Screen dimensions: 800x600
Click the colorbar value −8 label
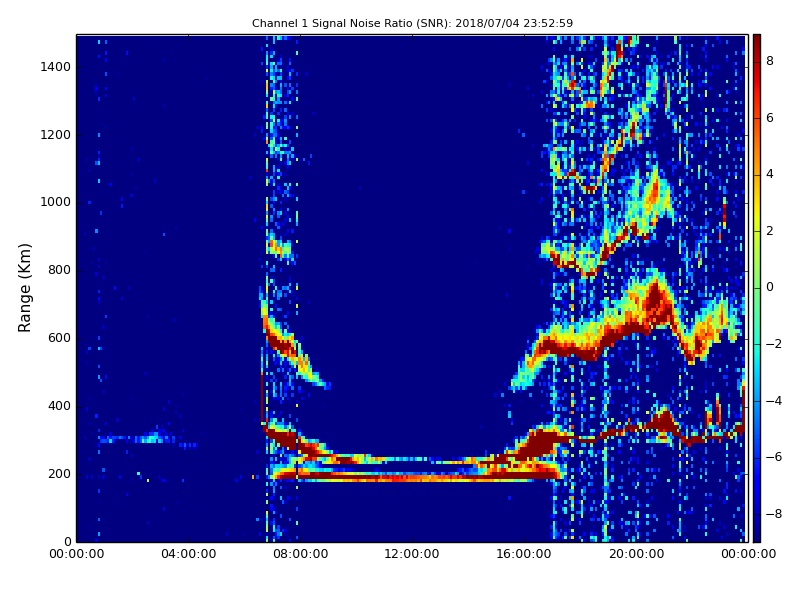pyautogui.click(x=773, y=514)
